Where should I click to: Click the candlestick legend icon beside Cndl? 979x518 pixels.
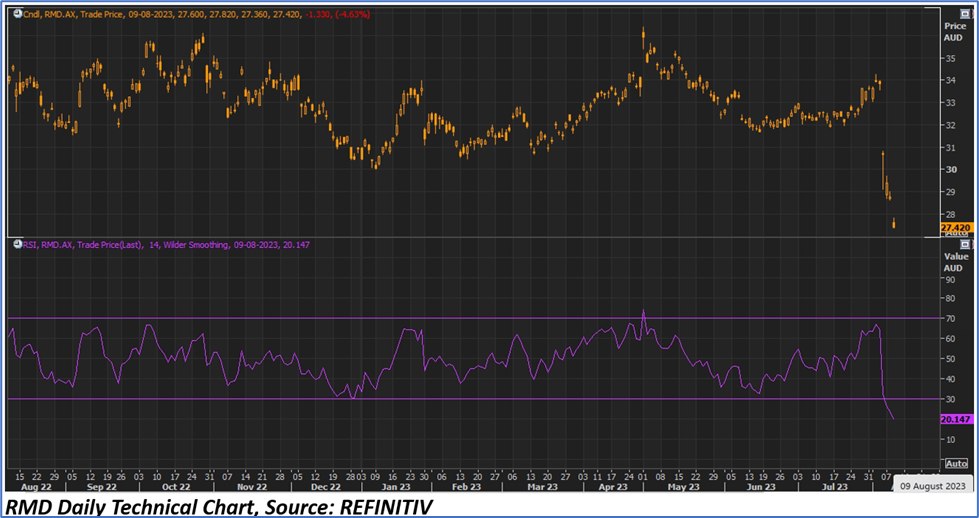17,14
